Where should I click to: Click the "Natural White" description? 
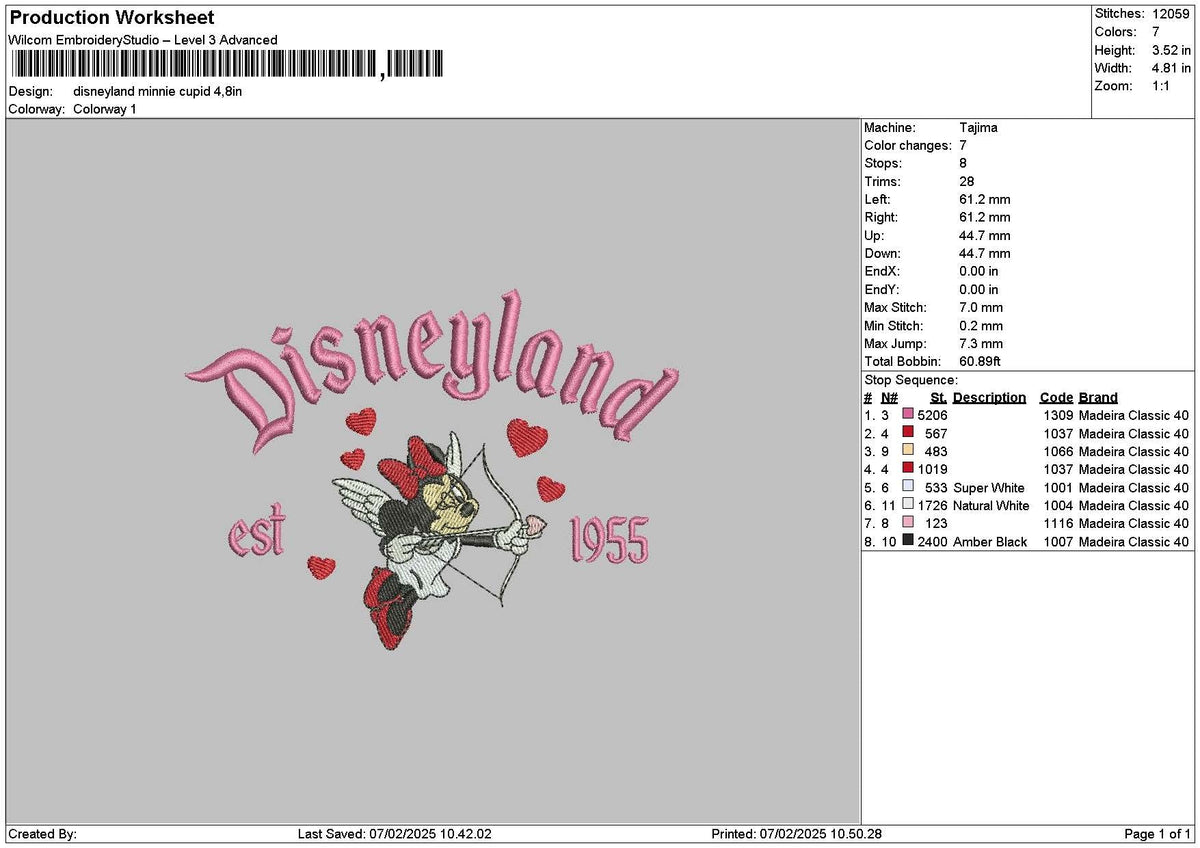point(991,506)
